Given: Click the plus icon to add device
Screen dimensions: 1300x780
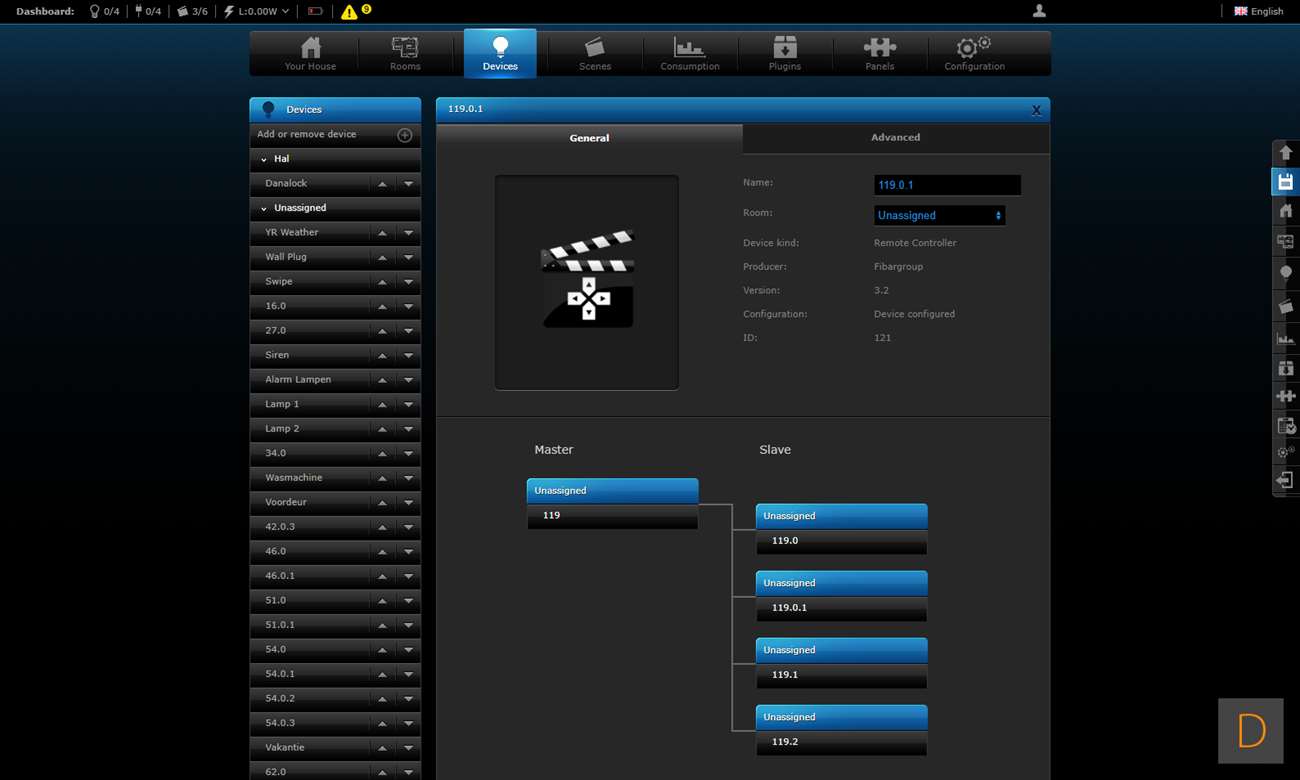Looking at the screenshot, I should (404, 135).
